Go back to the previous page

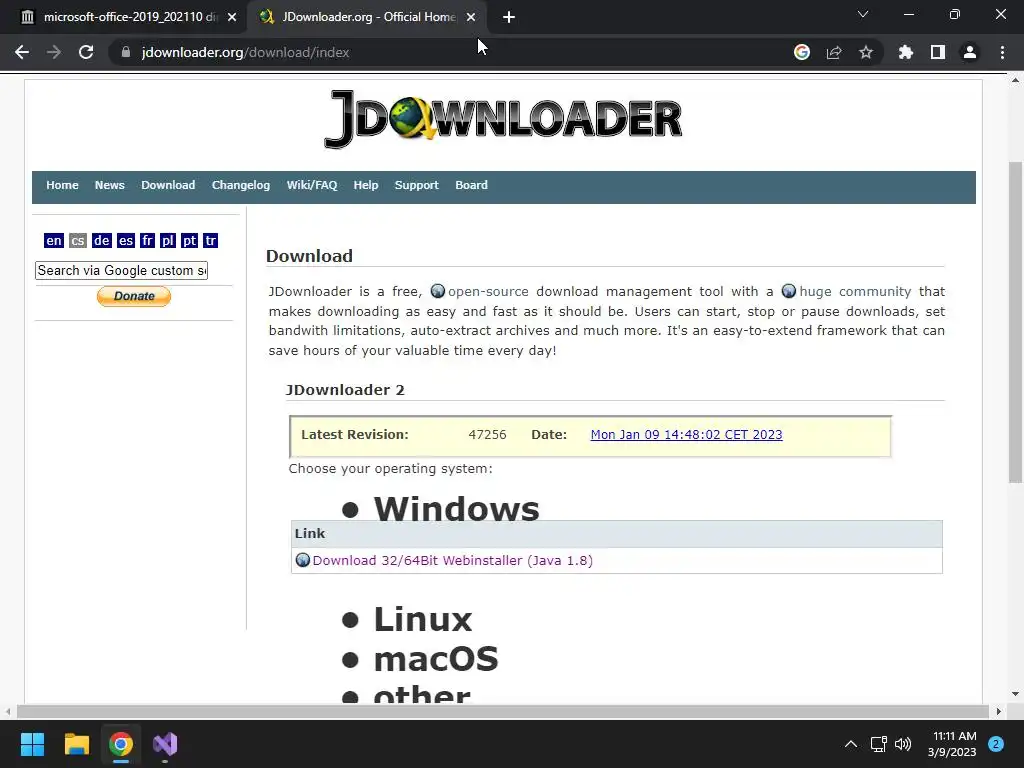point(22,52)
